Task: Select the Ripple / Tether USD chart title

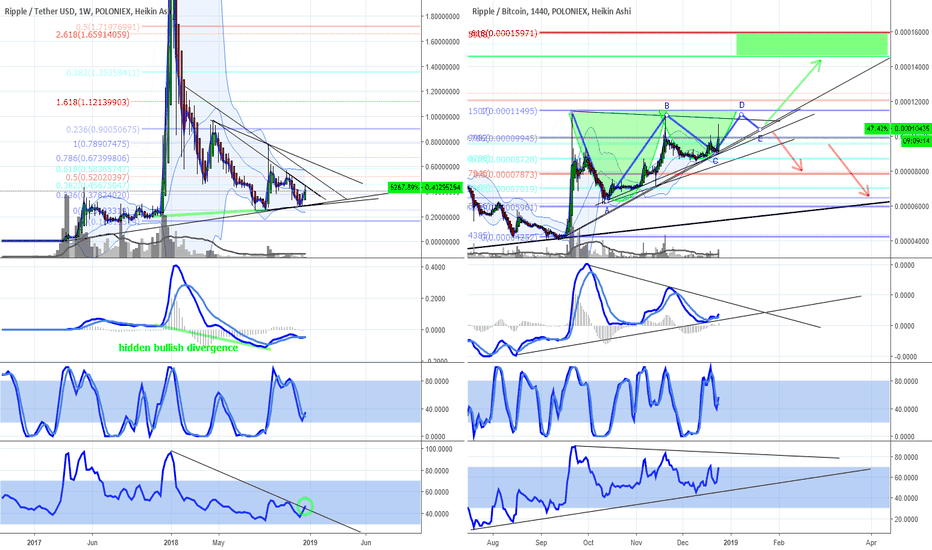Action: click(87, 11)
